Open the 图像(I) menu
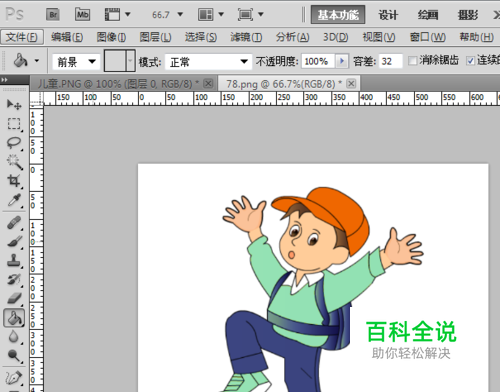500x392 pixels. pos(111,37)
